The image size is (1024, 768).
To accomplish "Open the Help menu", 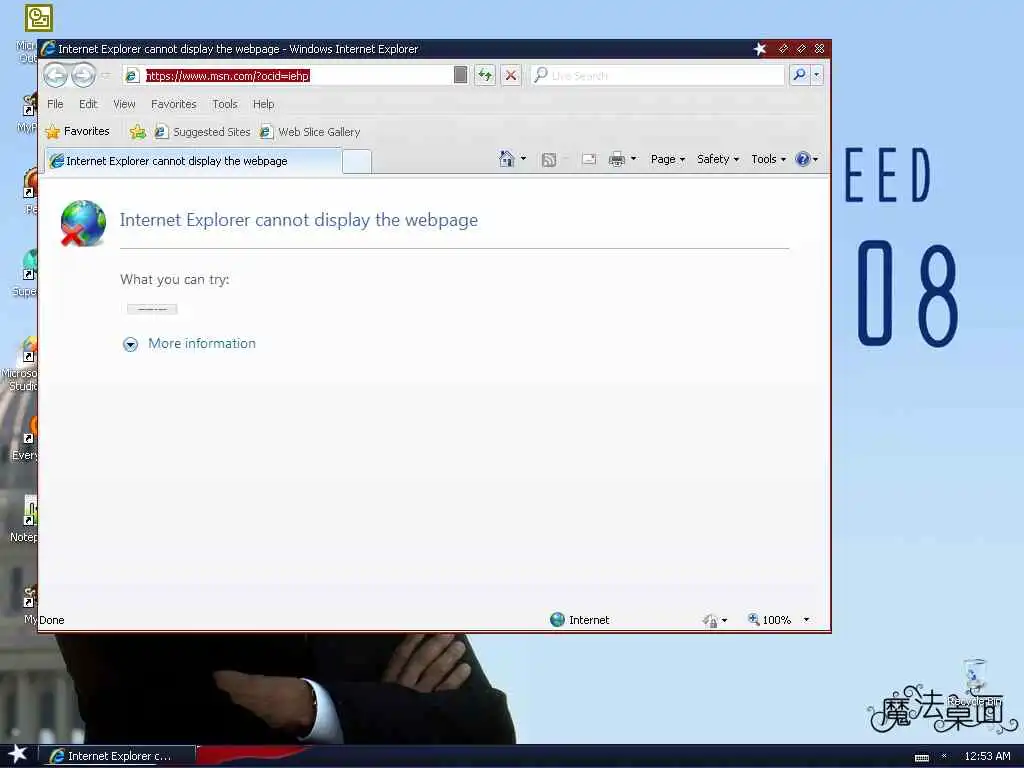I will click(263, 104).
